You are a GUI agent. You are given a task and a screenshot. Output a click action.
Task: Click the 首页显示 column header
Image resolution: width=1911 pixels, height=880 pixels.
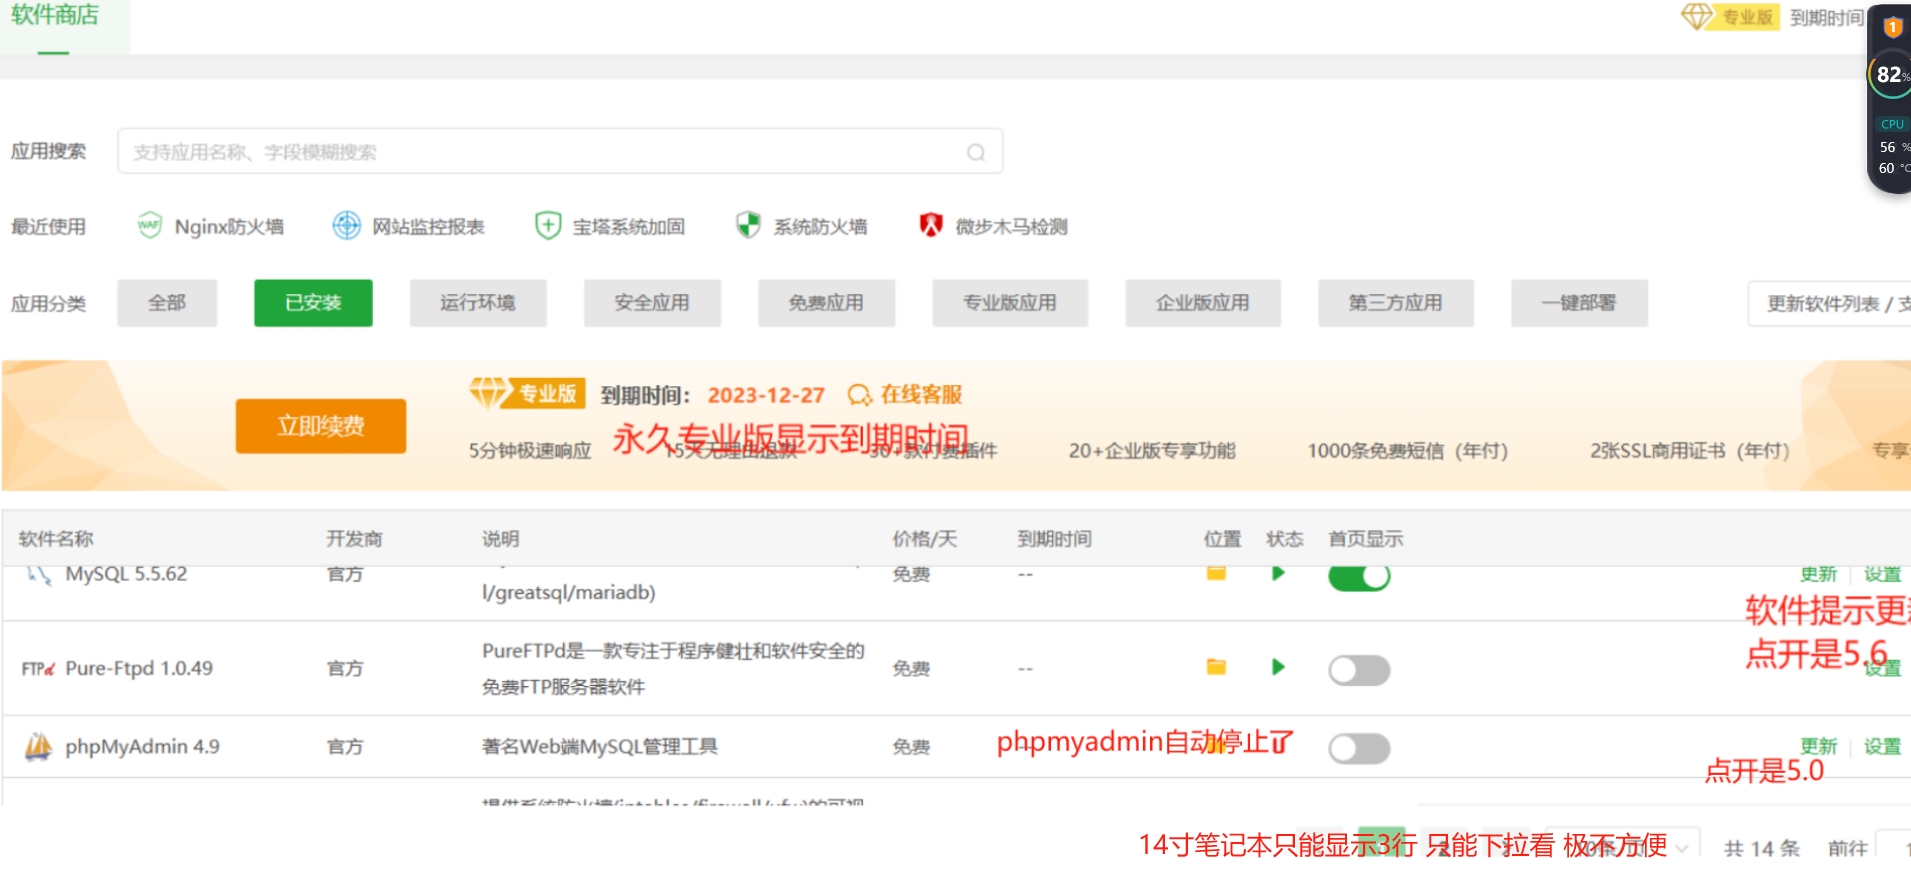[x=1366, y=539]
